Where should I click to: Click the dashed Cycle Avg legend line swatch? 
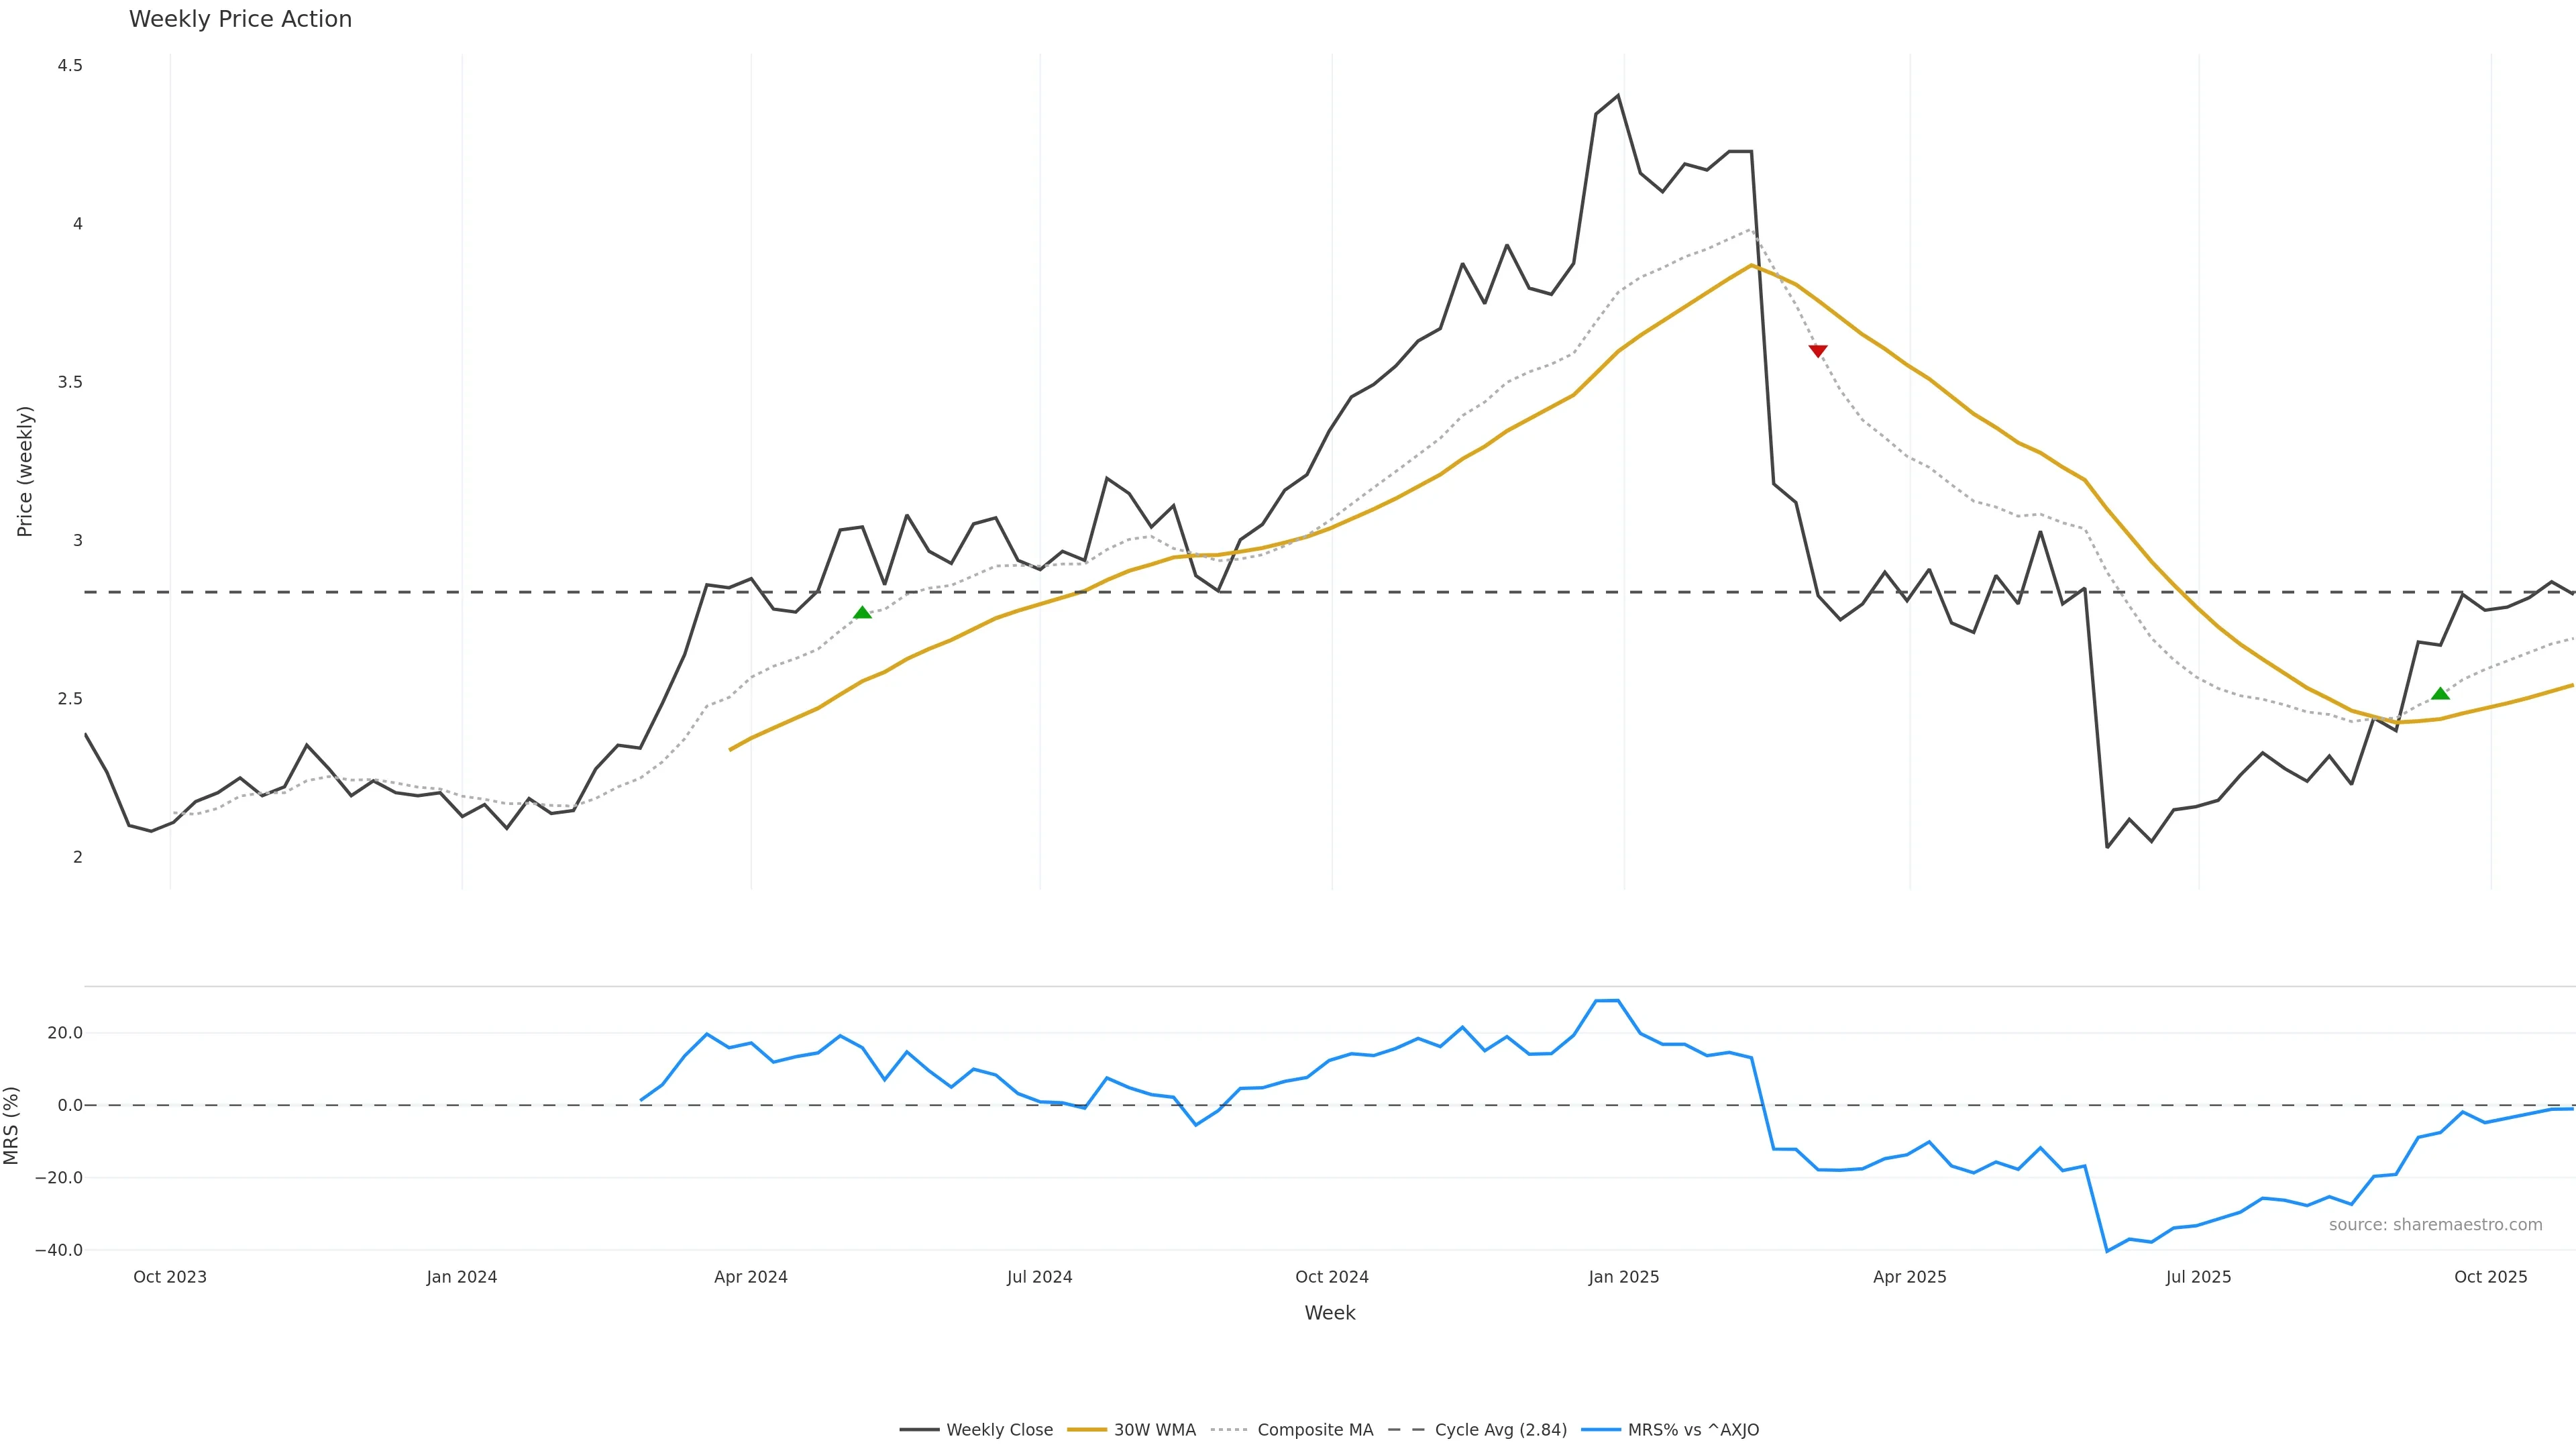pos(1407,1430)
